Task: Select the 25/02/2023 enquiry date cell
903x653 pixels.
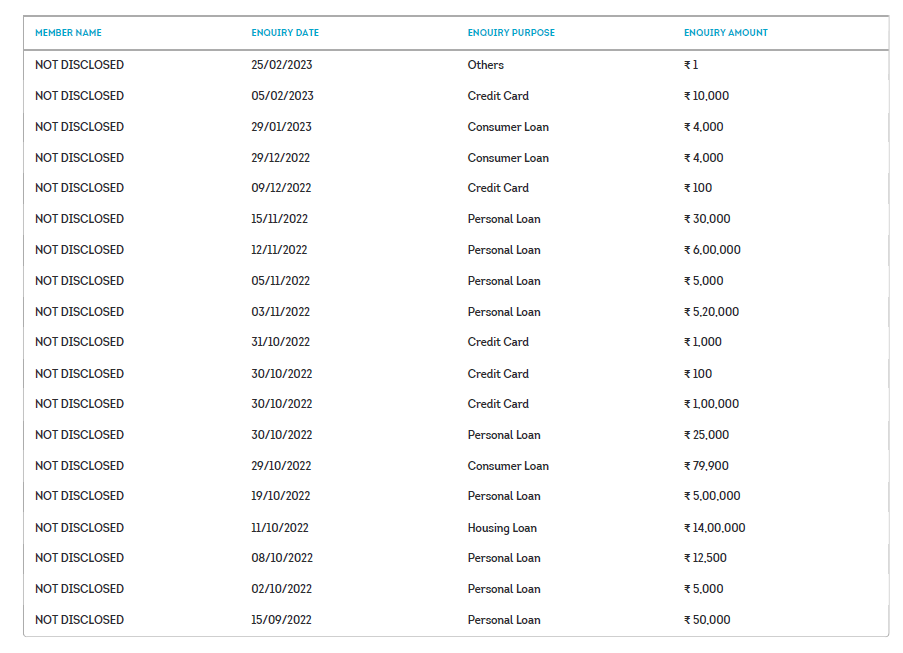Action: click(x=282, y=65)
